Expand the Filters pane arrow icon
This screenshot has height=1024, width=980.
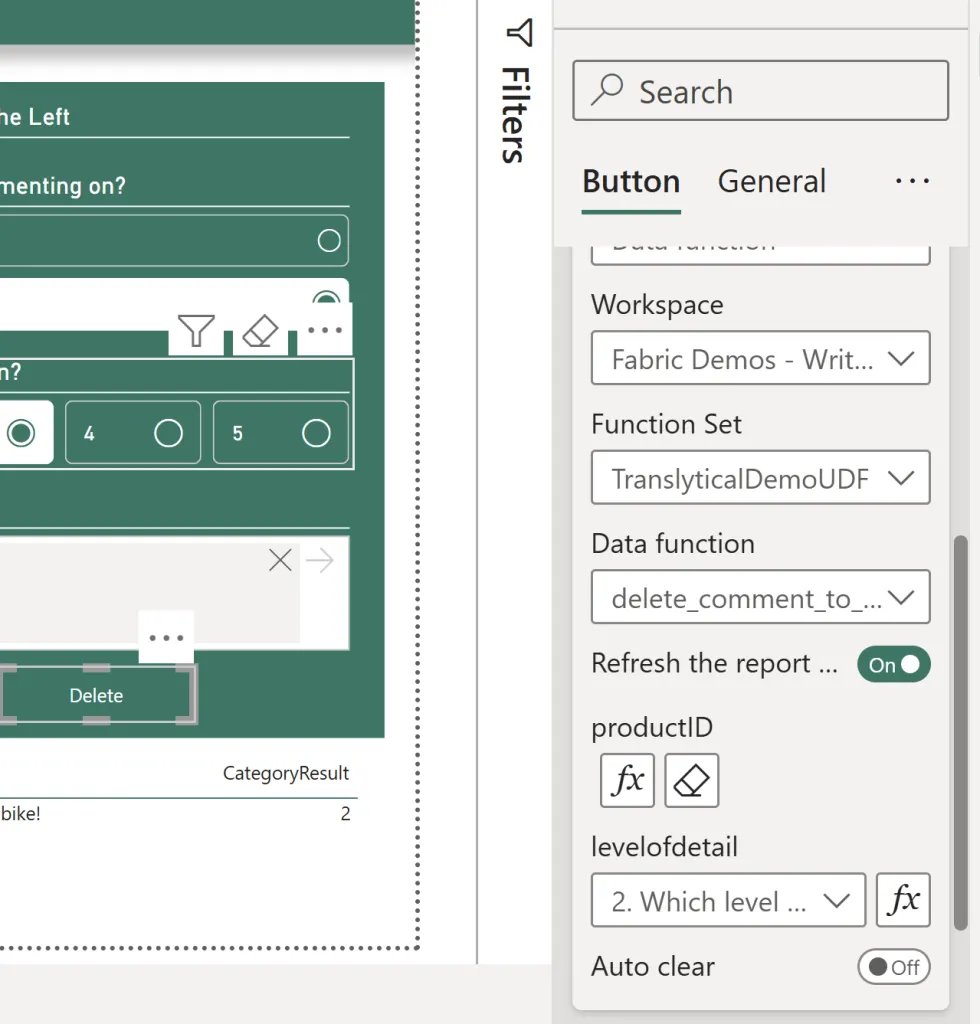coord(520,33)
